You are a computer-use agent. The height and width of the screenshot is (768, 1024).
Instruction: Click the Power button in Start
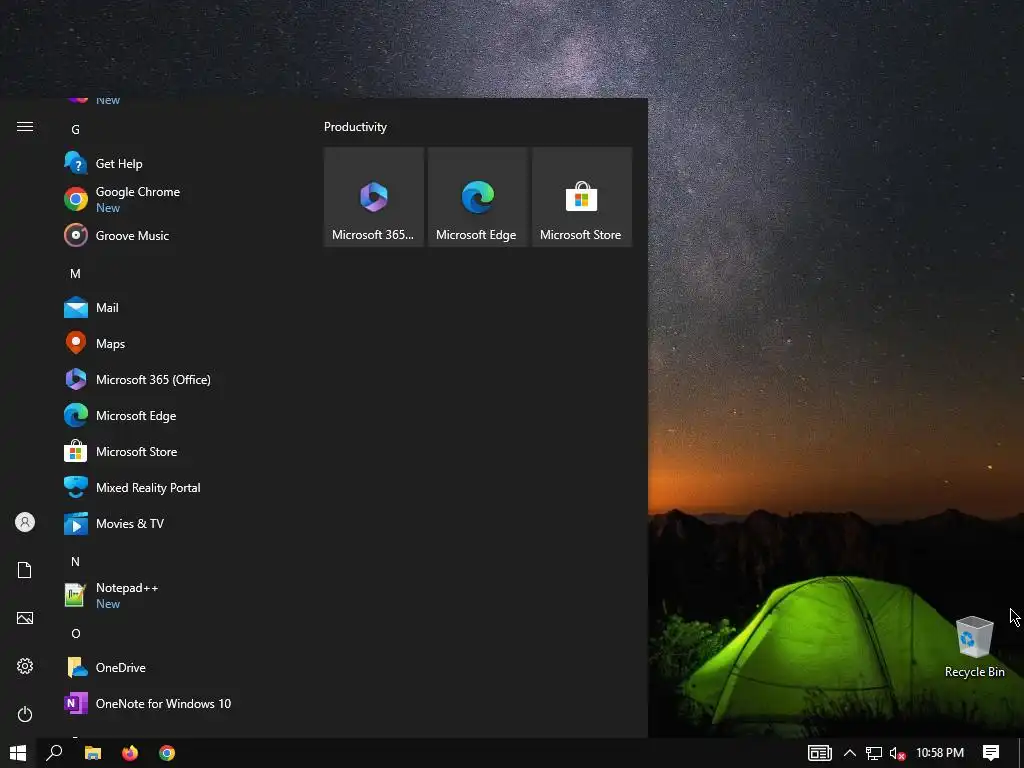25,714
